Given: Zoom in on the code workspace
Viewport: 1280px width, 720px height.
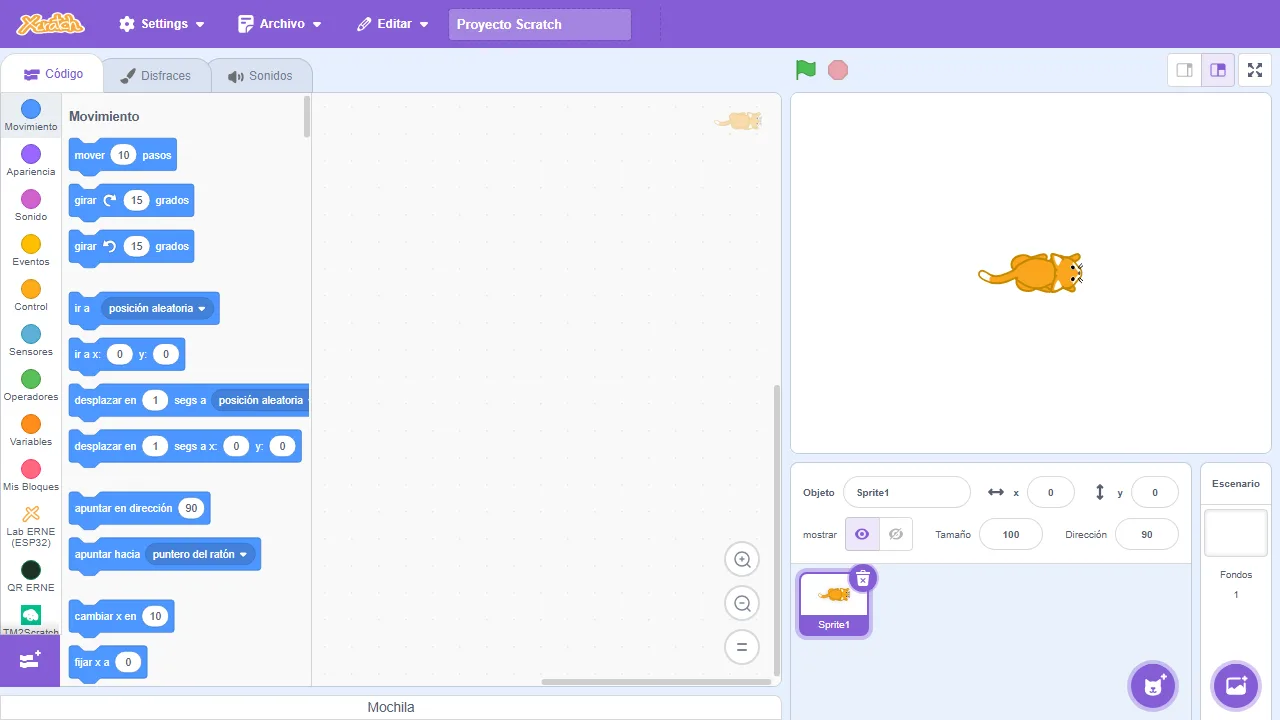Looking at the screenshot, I should click(742, 560).
